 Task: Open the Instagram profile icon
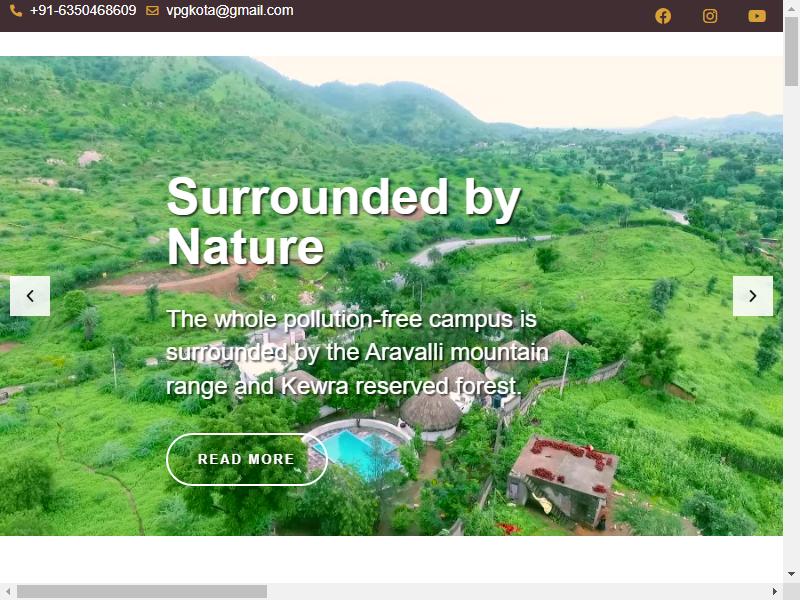pyautogui.click(x=710, y=16)
